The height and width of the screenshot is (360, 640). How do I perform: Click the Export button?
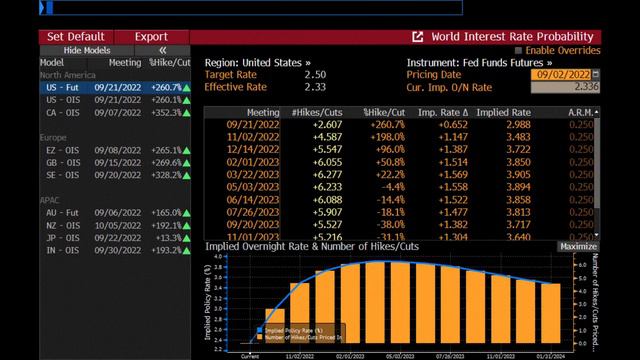(151, 37)
